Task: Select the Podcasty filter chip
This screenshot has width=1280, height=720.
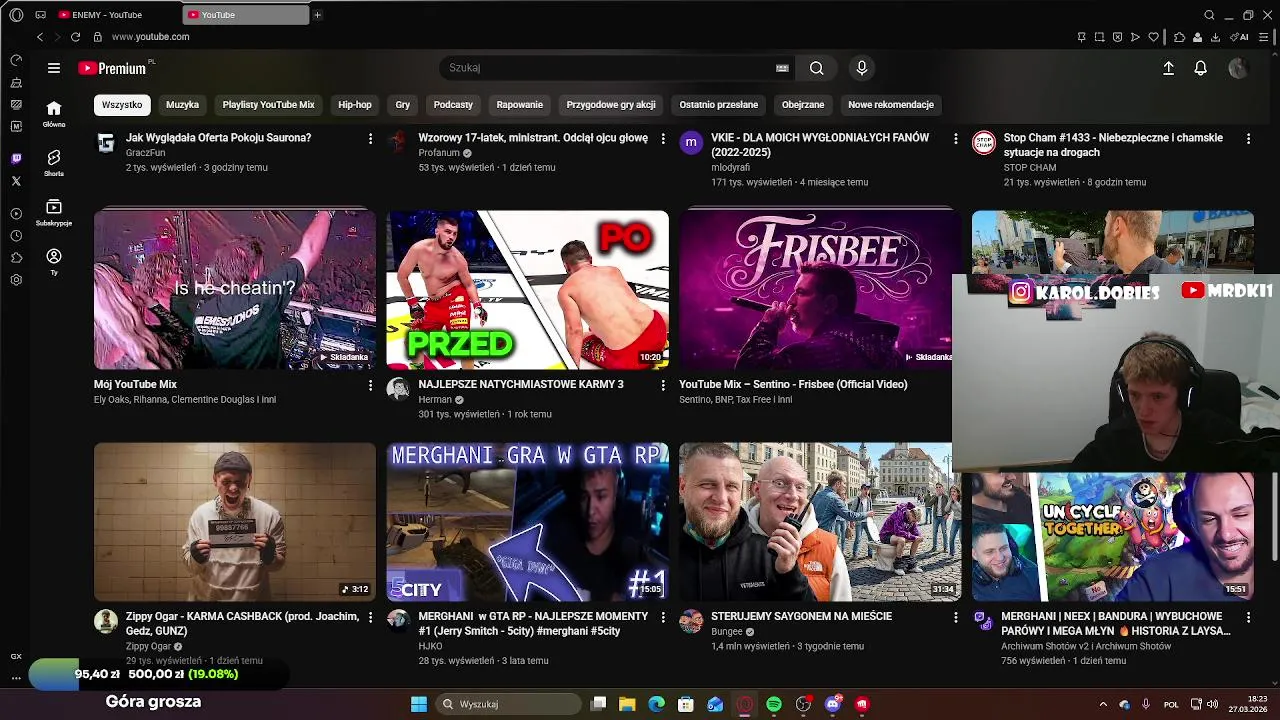Action: coord(453,104)
